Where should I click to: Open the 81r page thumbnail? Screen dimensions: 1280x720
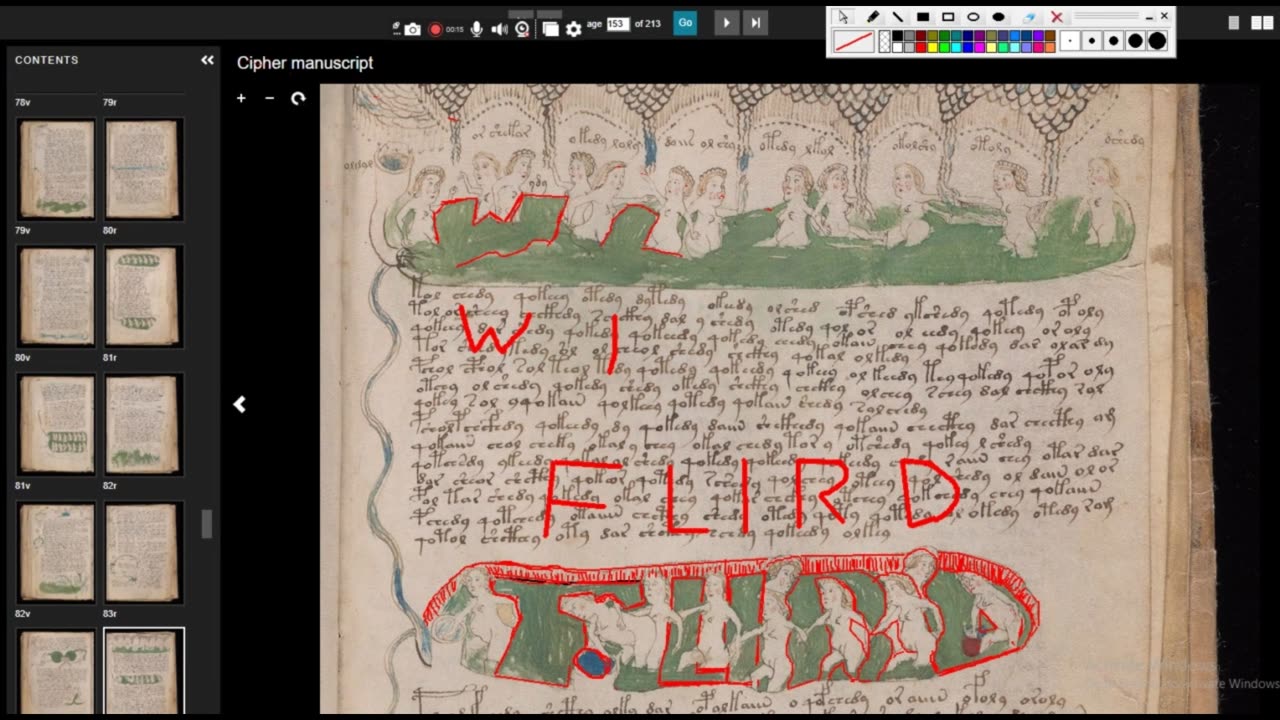[x=143, y=297]
